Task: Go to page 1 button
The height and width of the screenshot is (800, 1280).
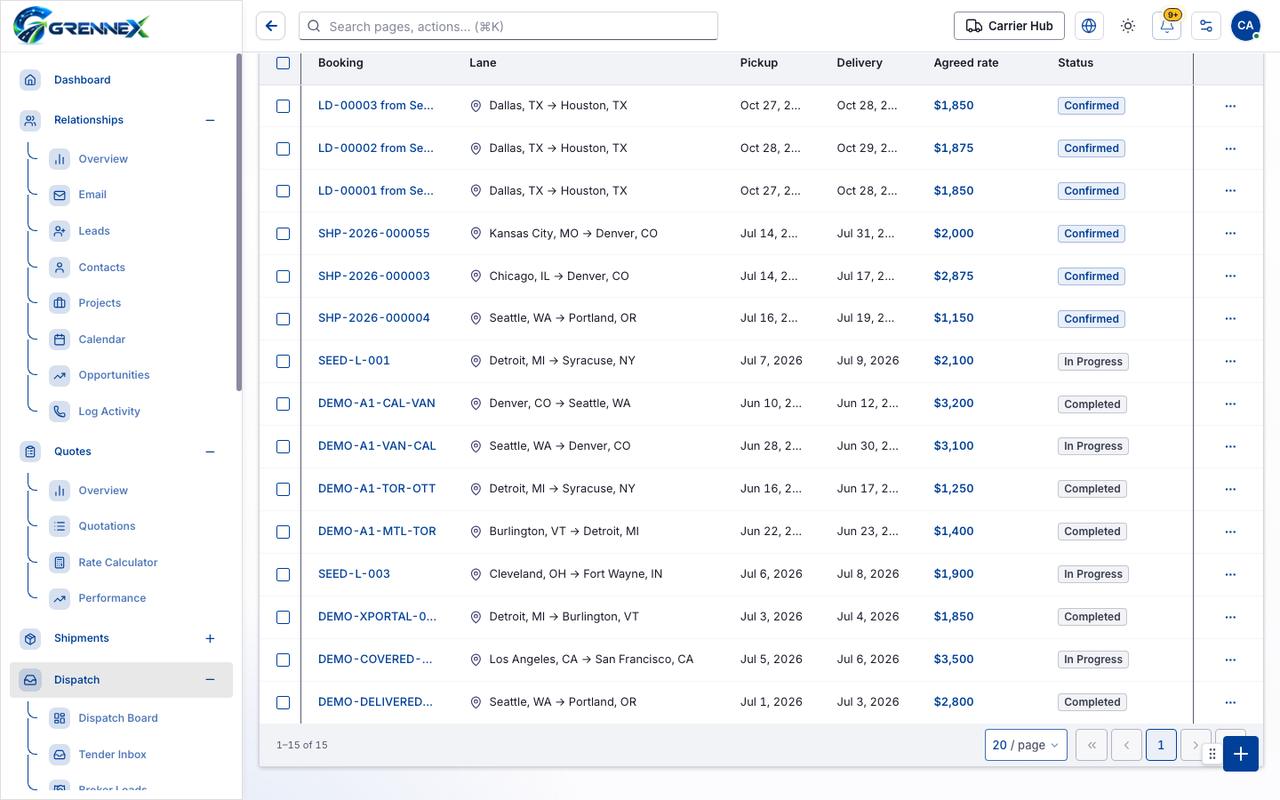Action: click(x=1161, y=745)
